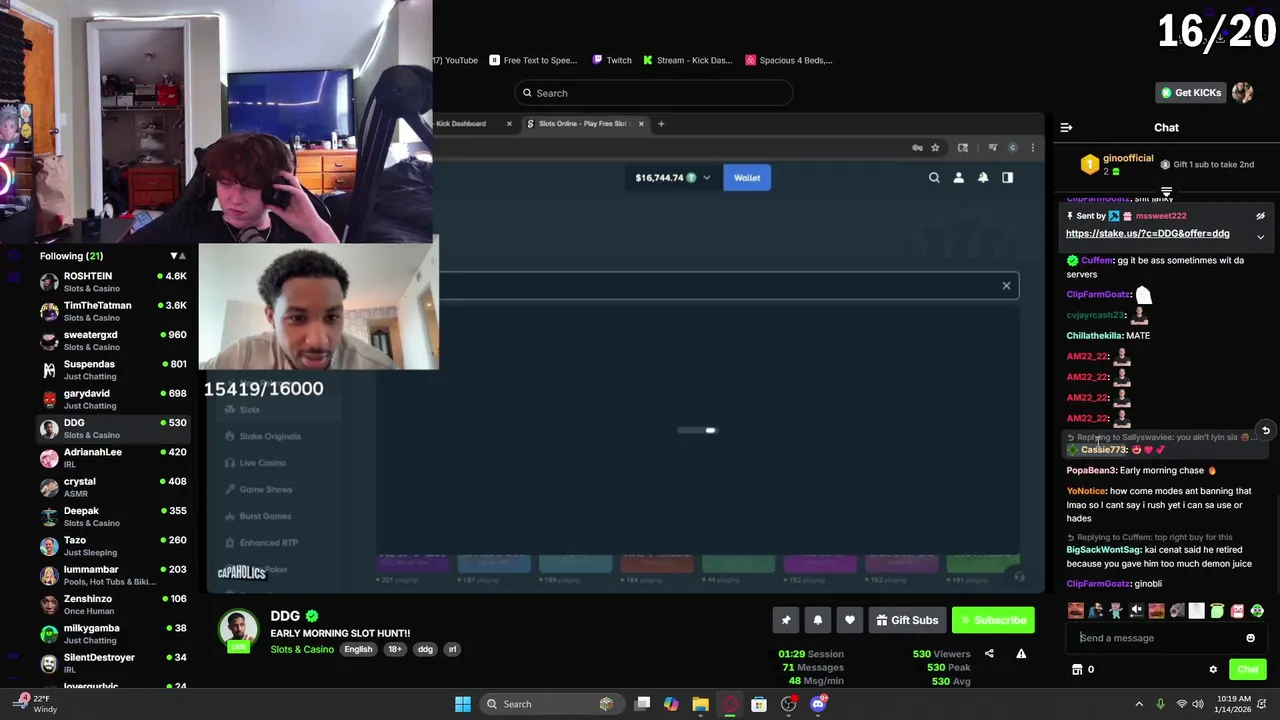
Task: Open Deepak channel in sidebar
Action: 112,517
